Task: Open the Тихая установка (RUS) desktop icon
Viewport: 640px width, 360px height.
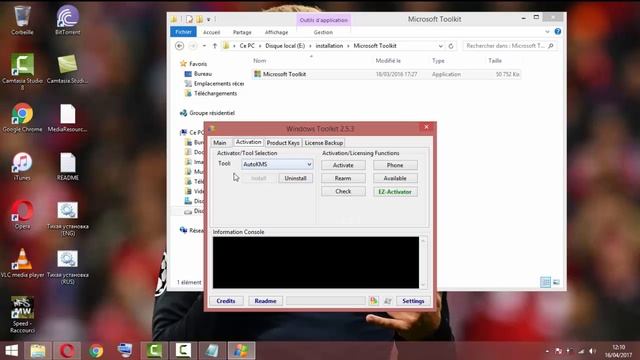Action: pos(67,267)
